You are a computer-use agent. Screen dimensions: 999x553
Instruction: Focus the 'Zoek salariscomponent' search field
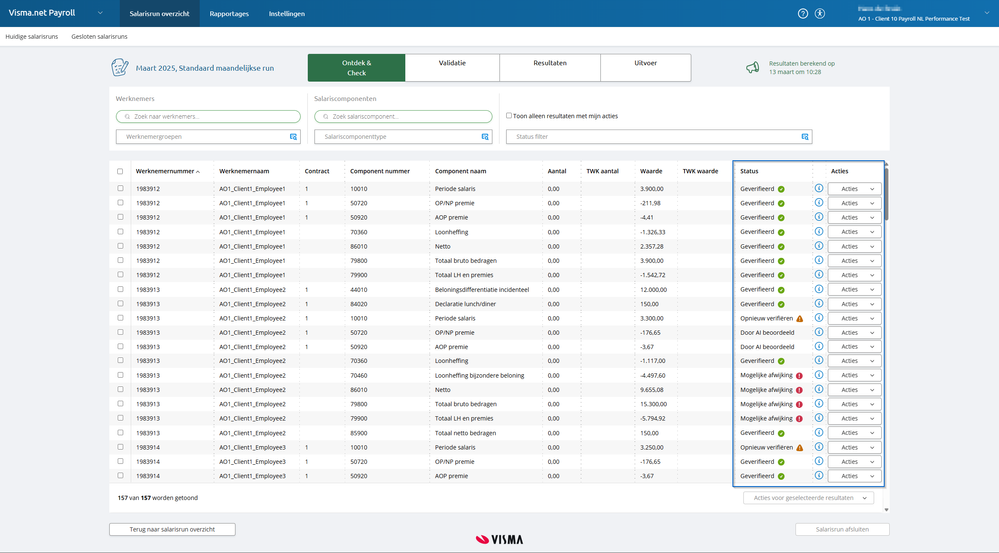pyautogui.click(x=403, y=117)
